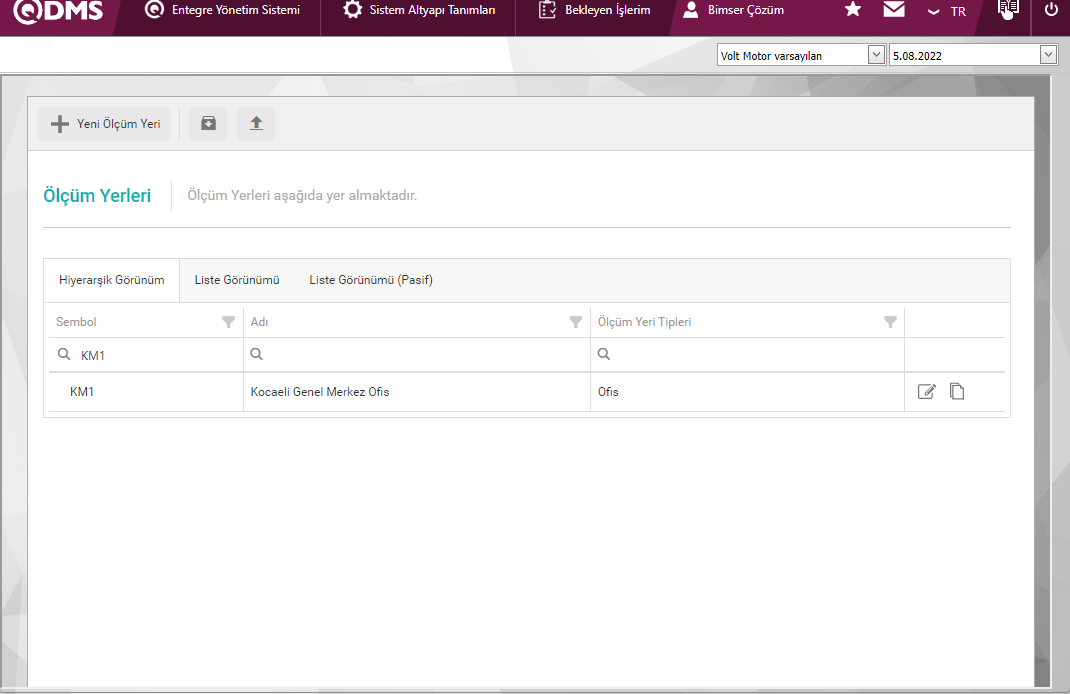Open the Adı column filter
This screenshot has height=694, width=1070.
(575, 322)
